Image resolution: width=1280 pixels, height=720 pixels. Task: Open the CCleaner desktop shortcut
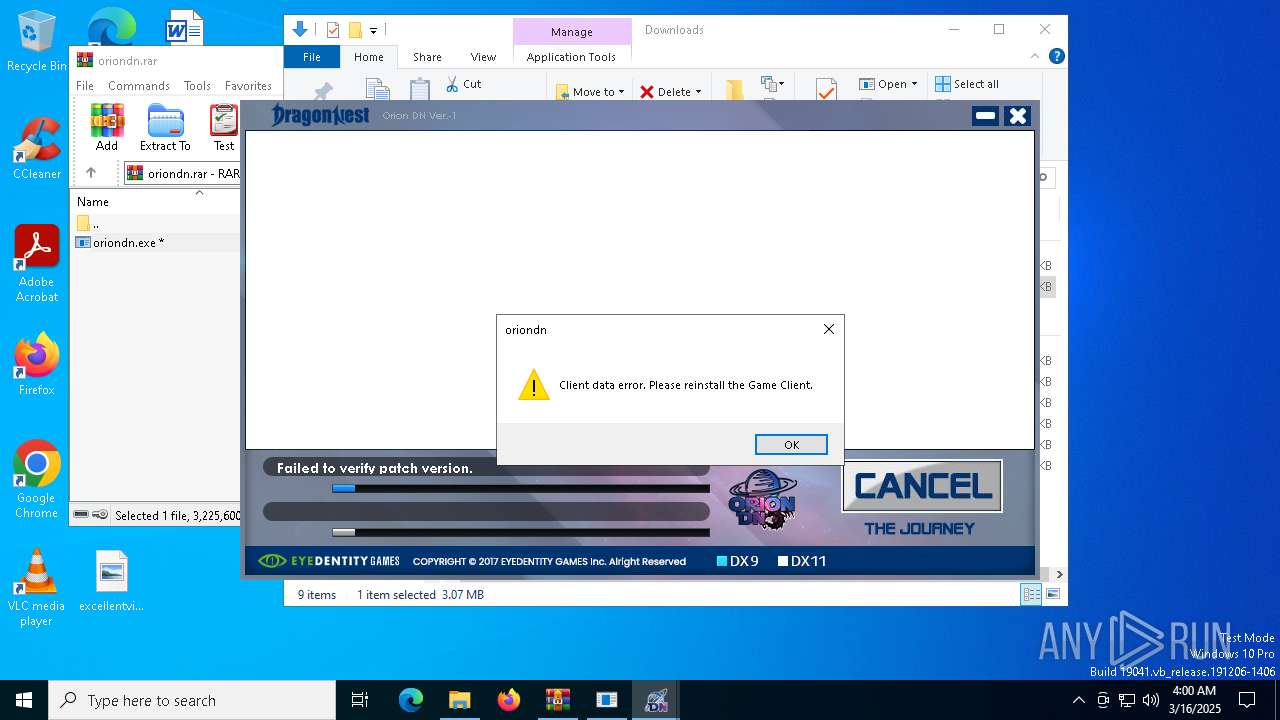[37, 150]
